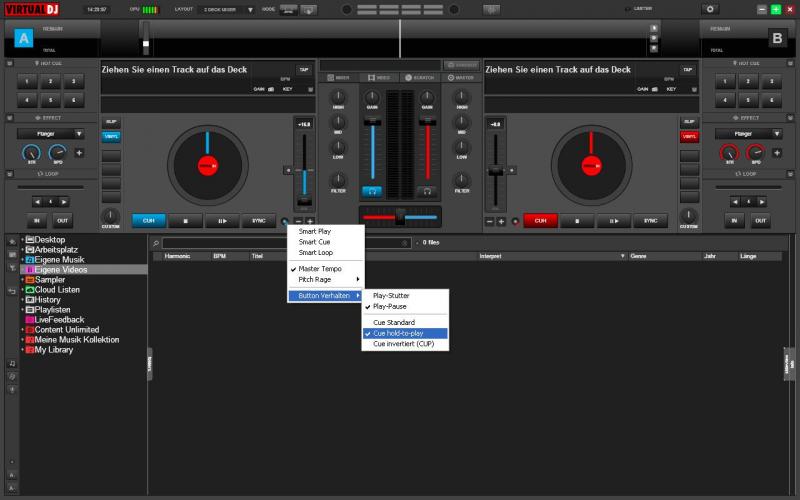The image size is (800, 500).
Task: Click the search magnifier icon in browser
Action: pyautogui.click(x=156, y=243)
